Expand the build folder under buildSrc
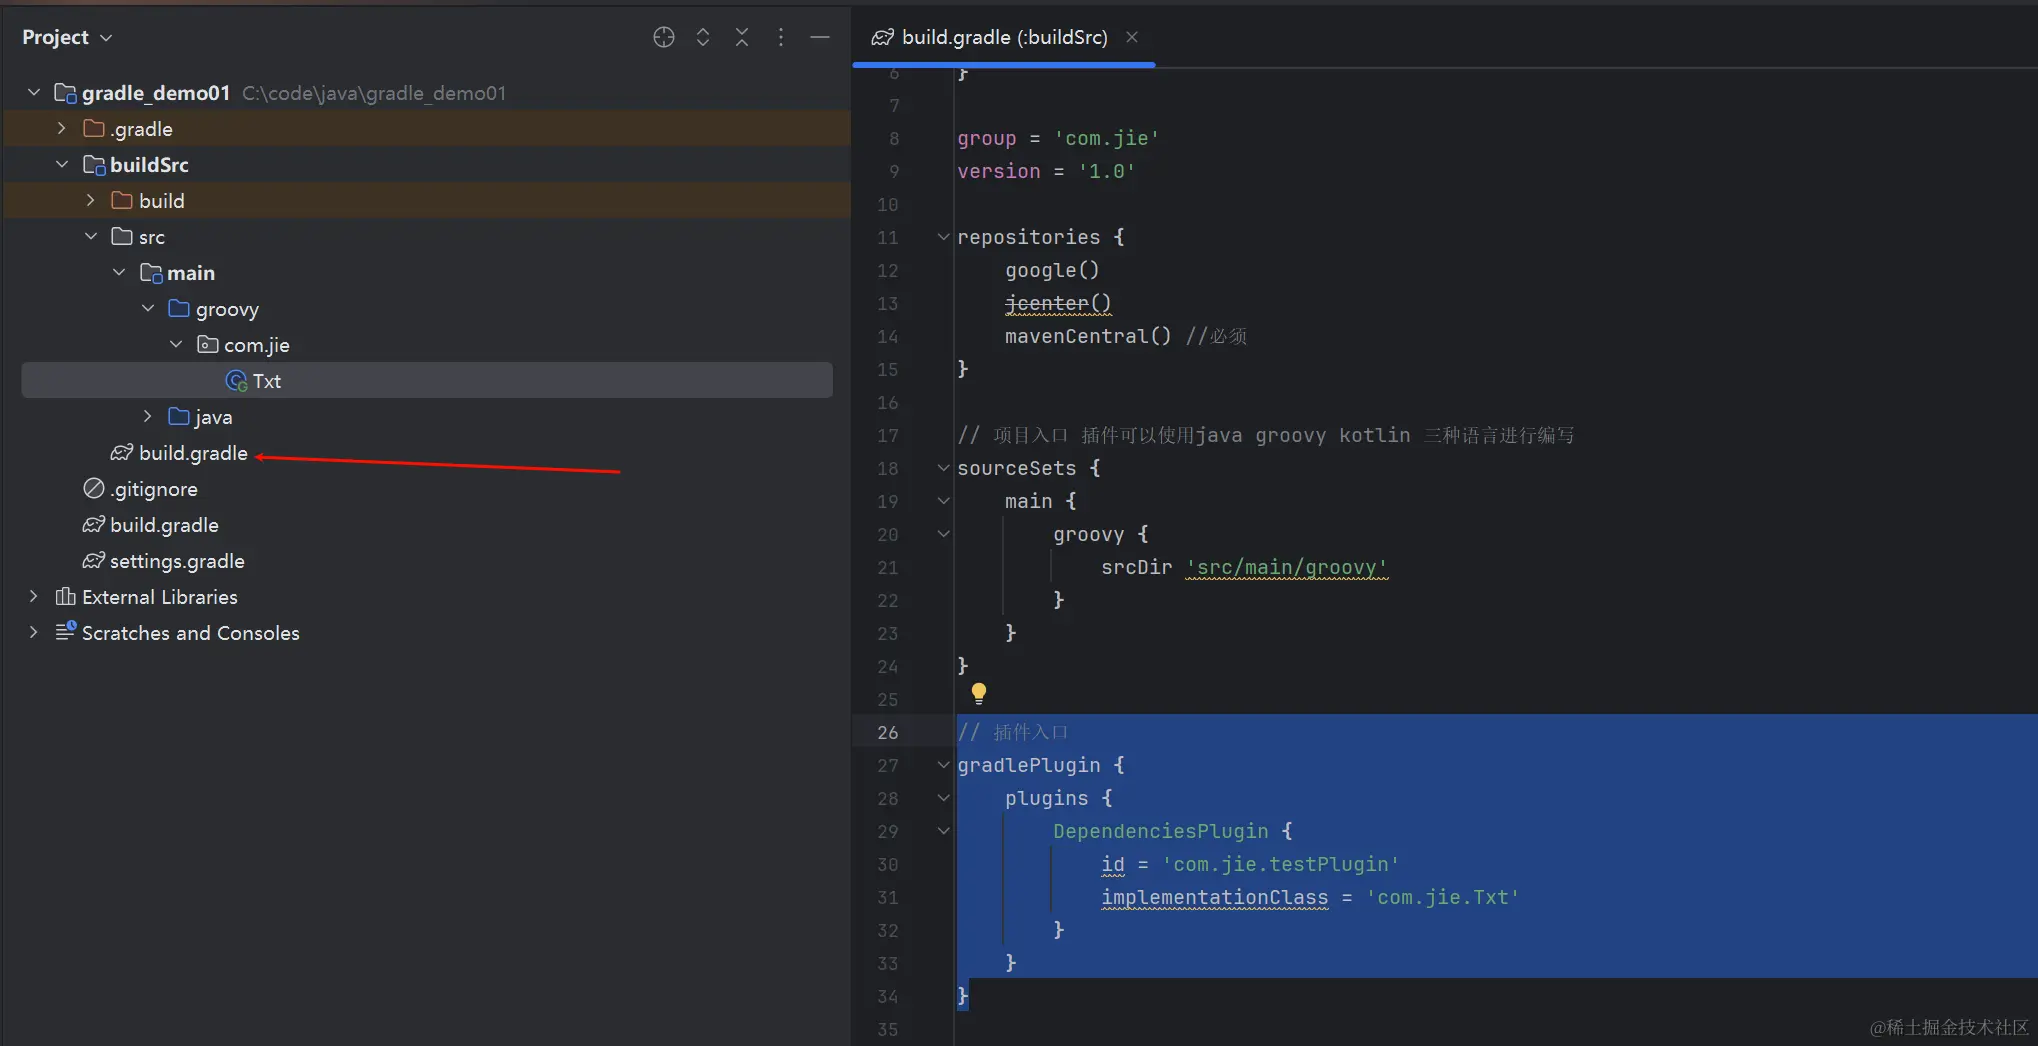 [x=91, y=200]
